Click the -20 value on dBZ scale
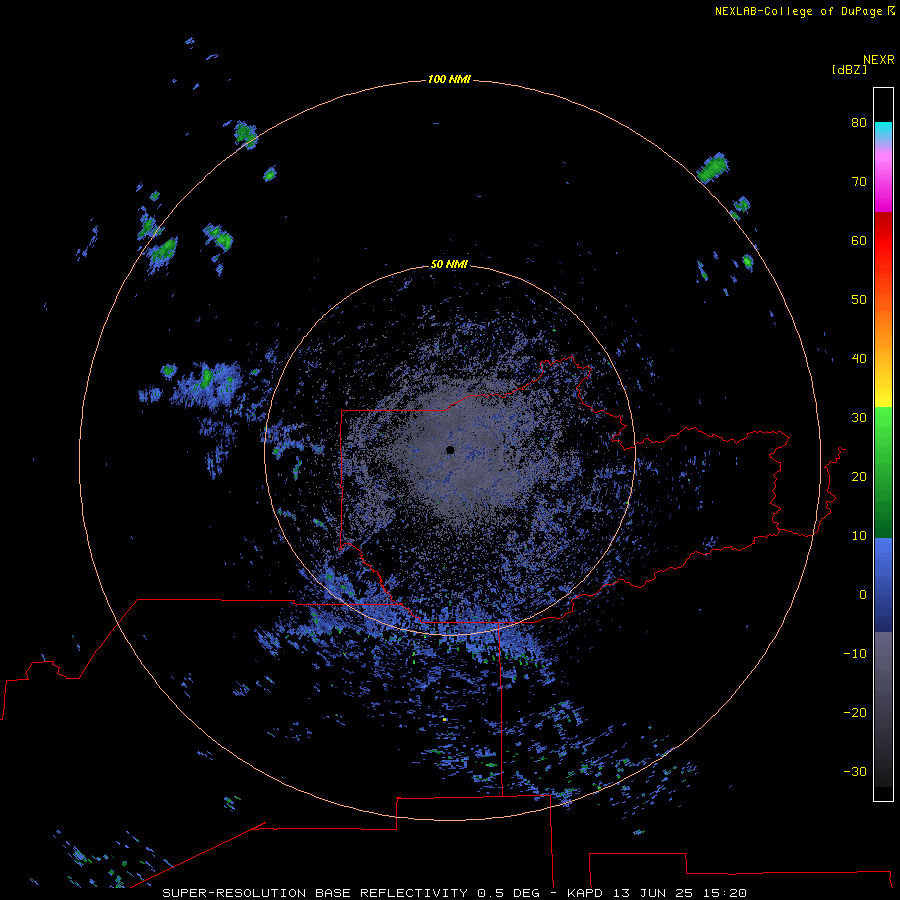Screen dimensions: 900x900 click(855, 713)
